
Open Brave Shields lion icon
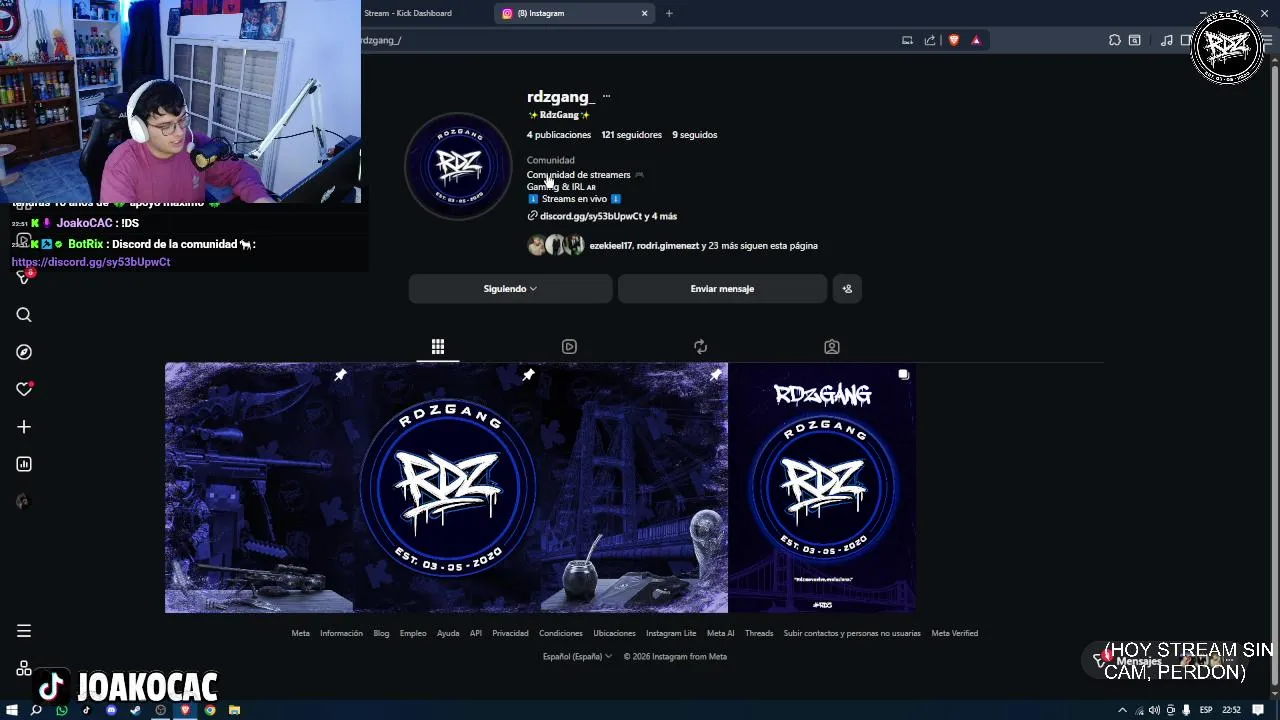tap(953, 40)
